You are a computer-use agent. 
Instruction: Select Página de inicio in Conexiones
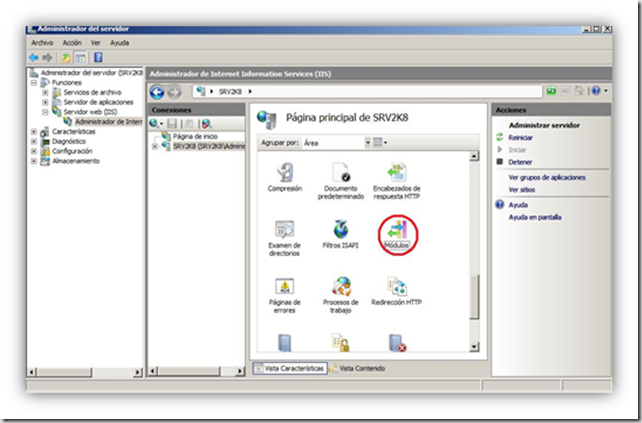coord(195,136)
